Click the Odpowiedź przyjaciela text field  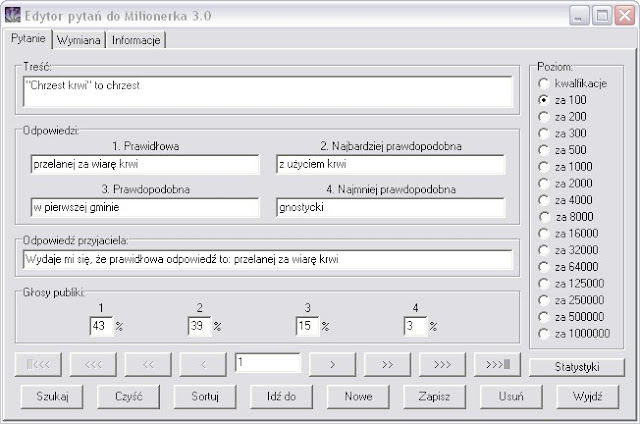tap(268, 259)
